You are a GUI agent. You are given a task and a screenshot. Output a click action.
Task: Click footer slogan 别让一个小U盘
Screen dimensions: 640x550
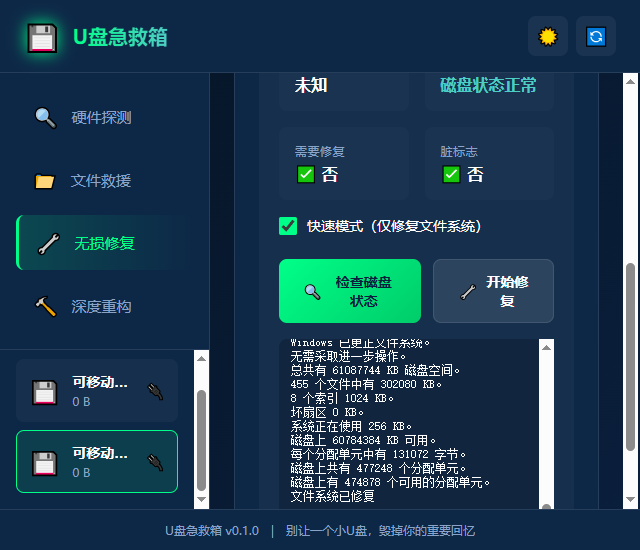pos(380,531)
